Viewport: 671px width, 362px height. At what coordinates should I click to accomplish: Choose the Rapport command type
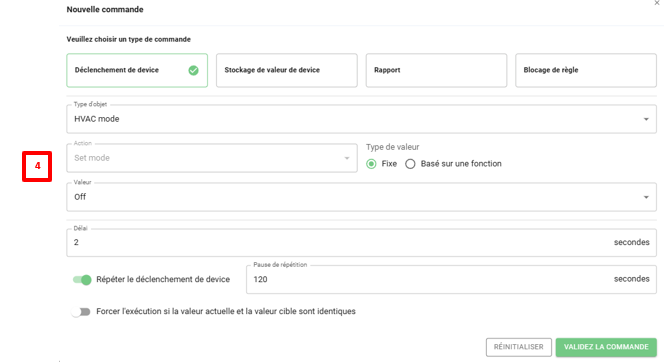coord(436,70)
